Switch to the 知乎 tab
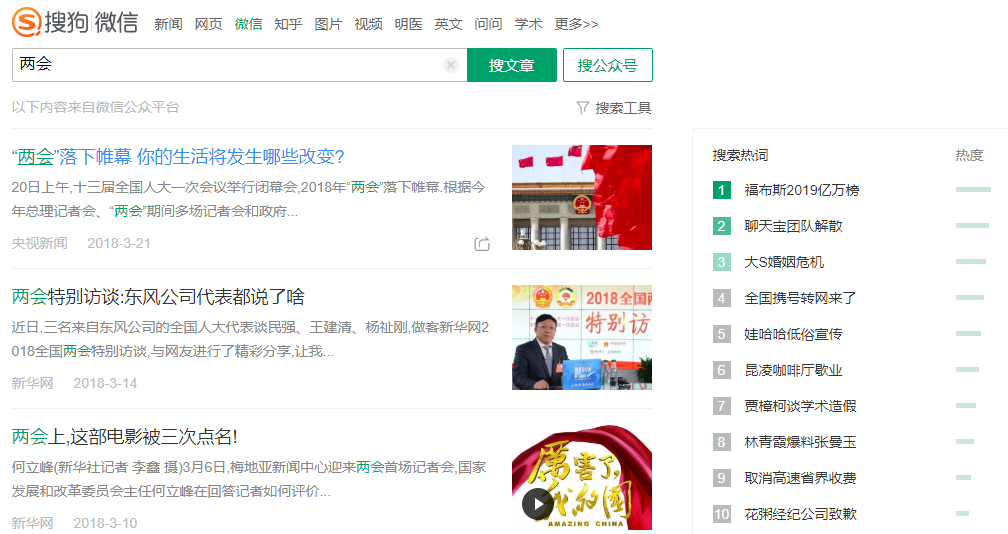 pyautogui.click(x=288, y=24)
